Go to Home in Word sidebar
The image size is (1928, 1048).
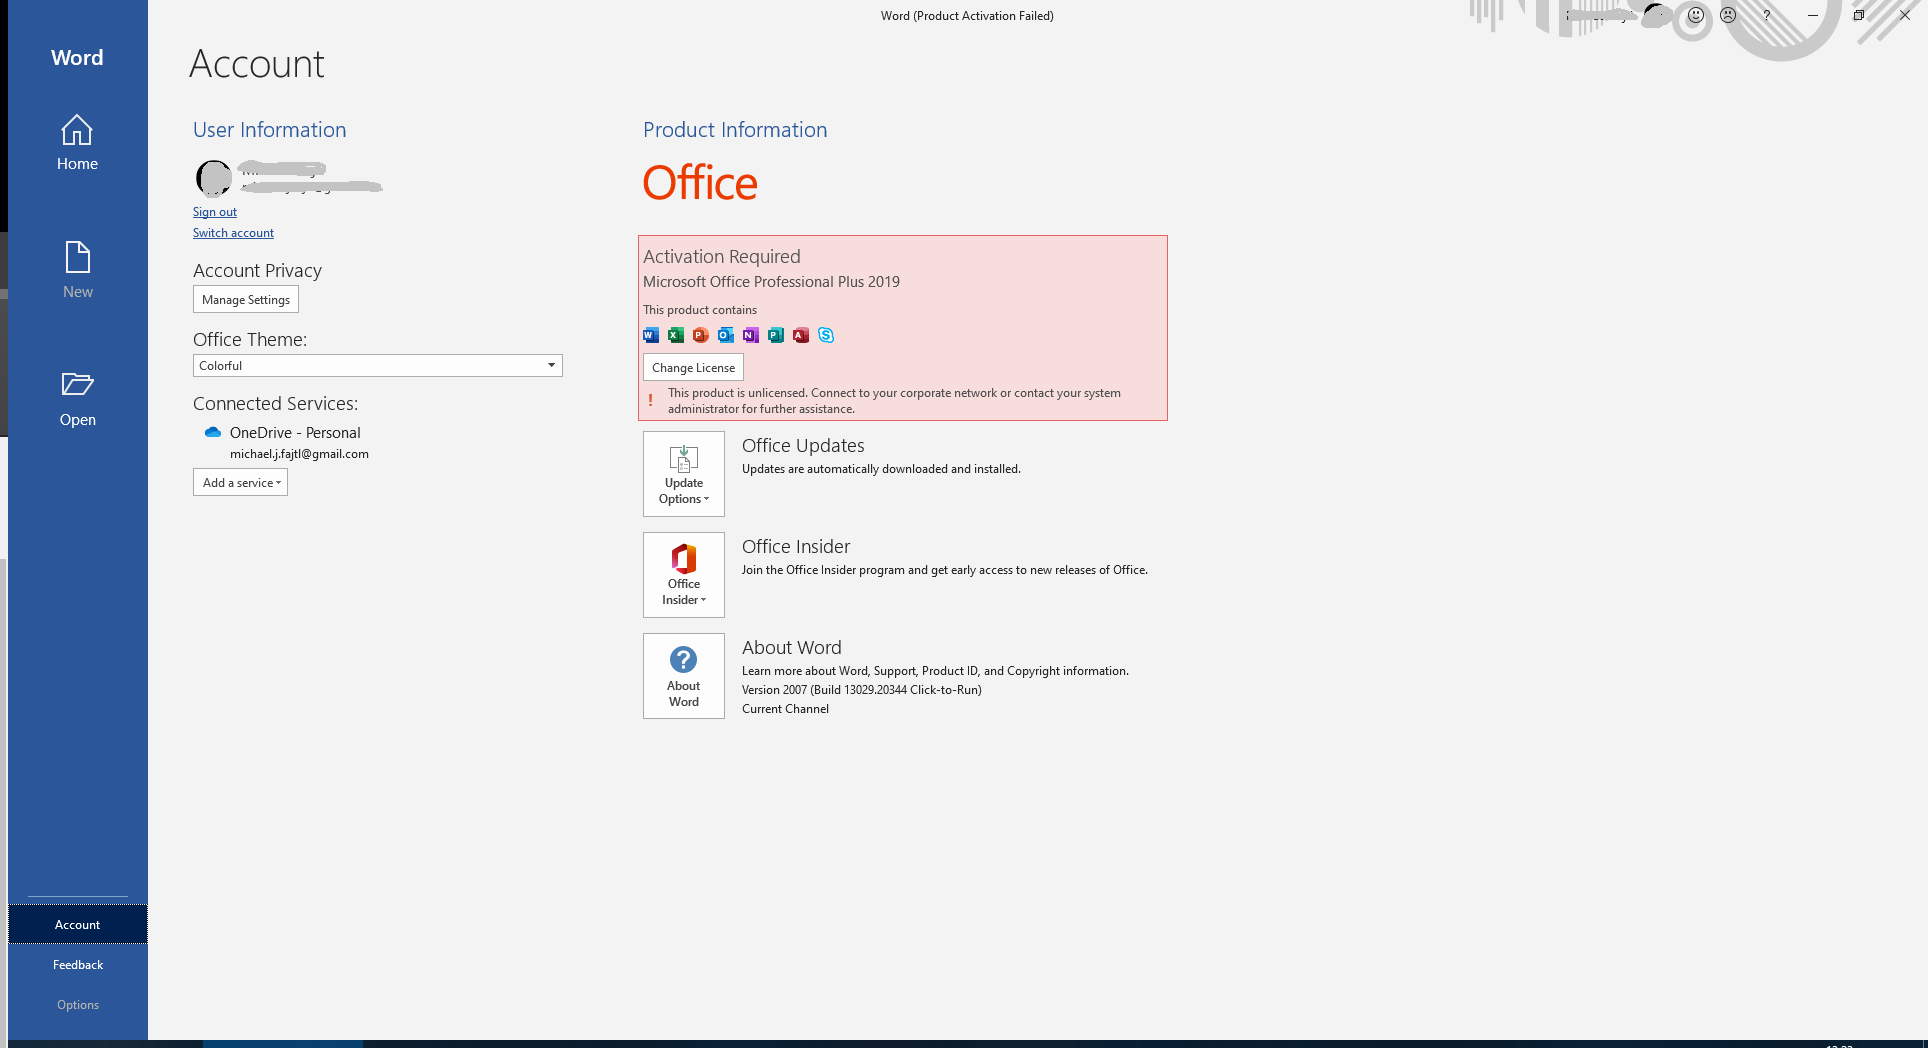[x=77, y=143]
